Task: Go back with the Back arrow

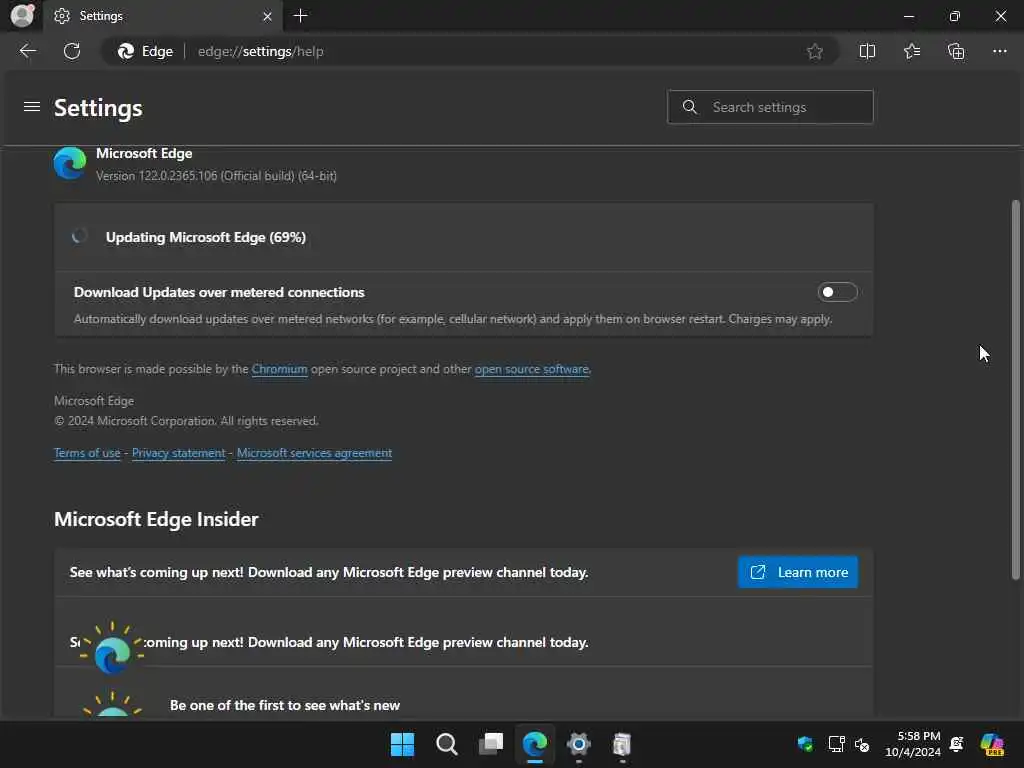Action: pyautogui.click(x=28, y=51)
